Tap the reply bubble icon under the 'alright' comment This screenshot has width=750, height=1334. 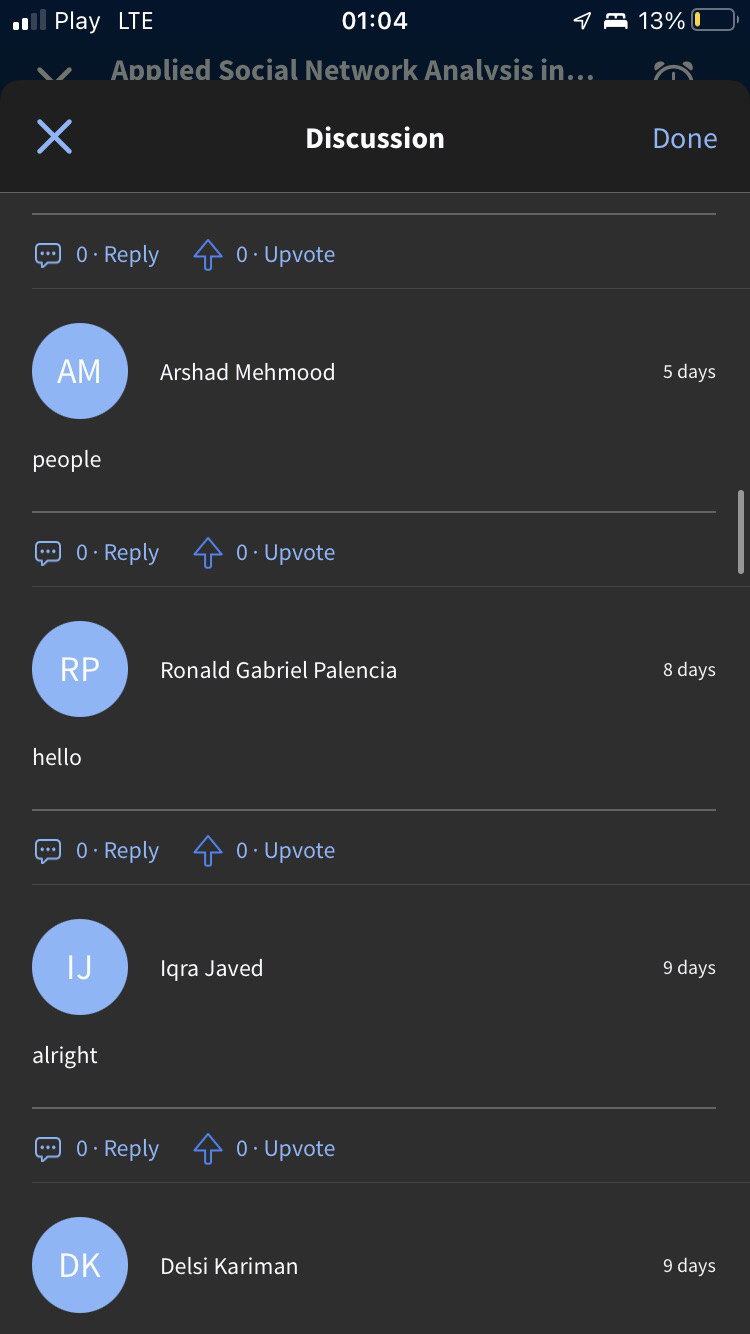click(x=48, y=1149)
